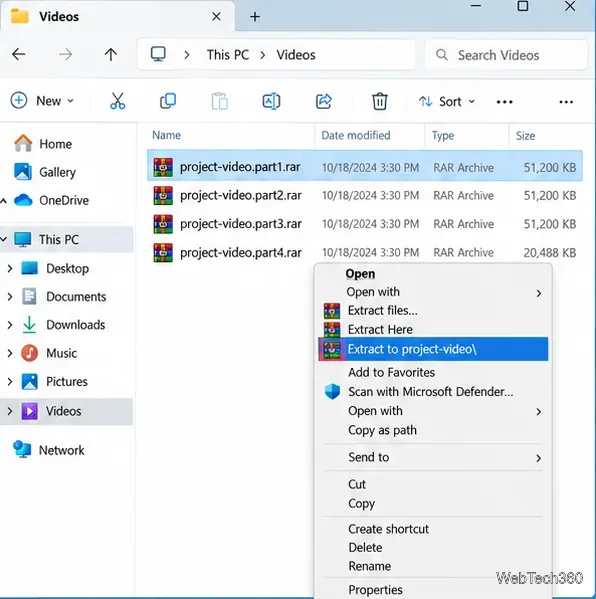
Task: Open the New item dropdown
Action: coord(42,101)
